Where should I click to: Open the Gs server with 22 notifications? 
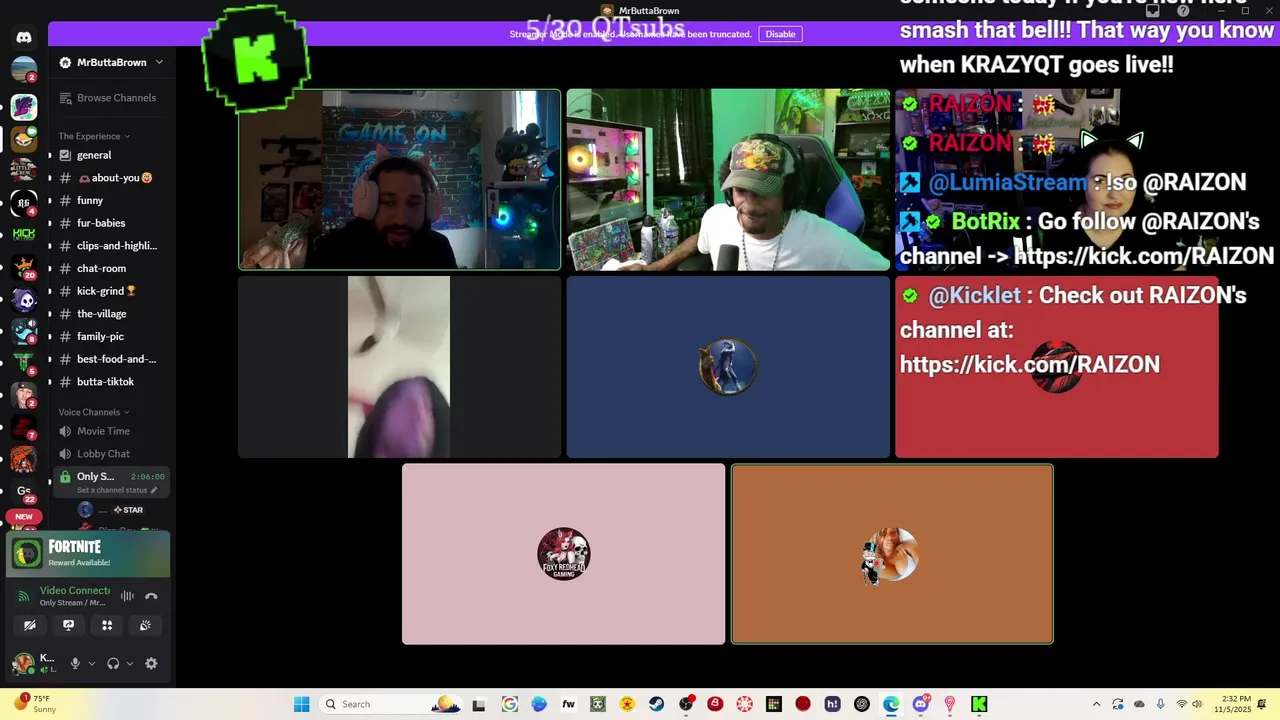24,491
